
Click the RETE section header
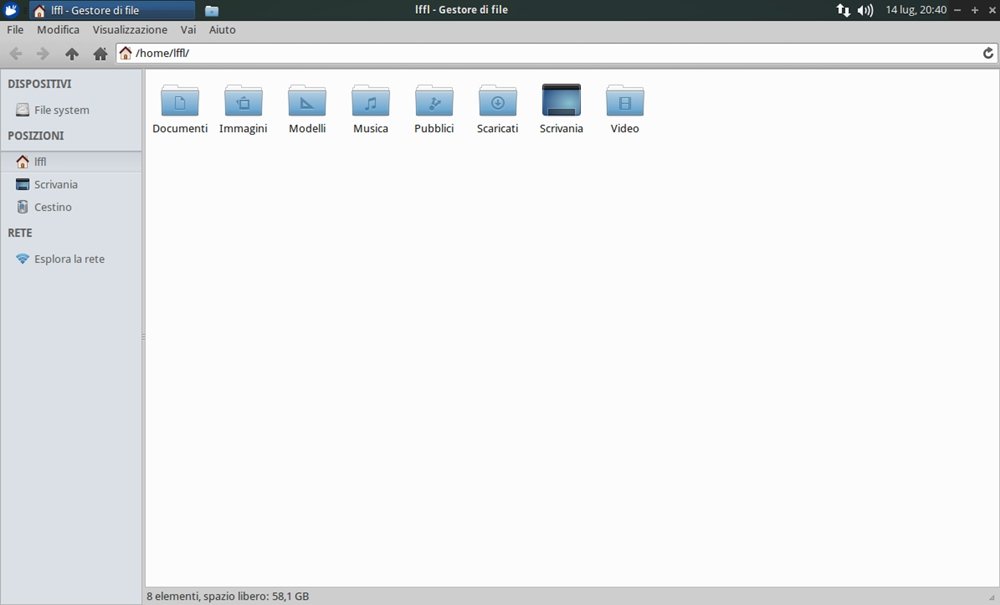(x=20, y=233)
